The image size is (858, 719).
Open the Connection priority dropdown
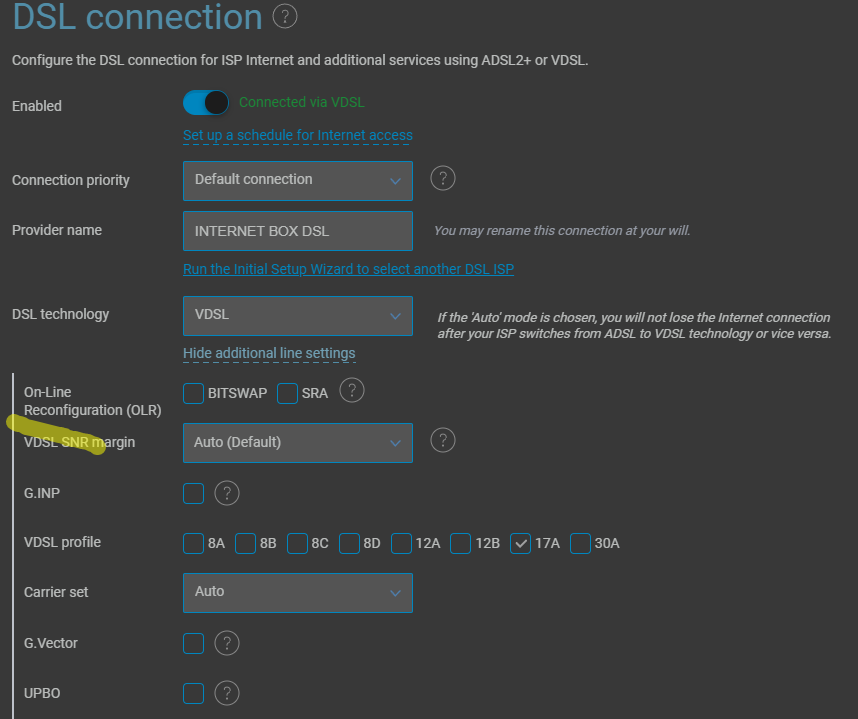coord(298,181)
